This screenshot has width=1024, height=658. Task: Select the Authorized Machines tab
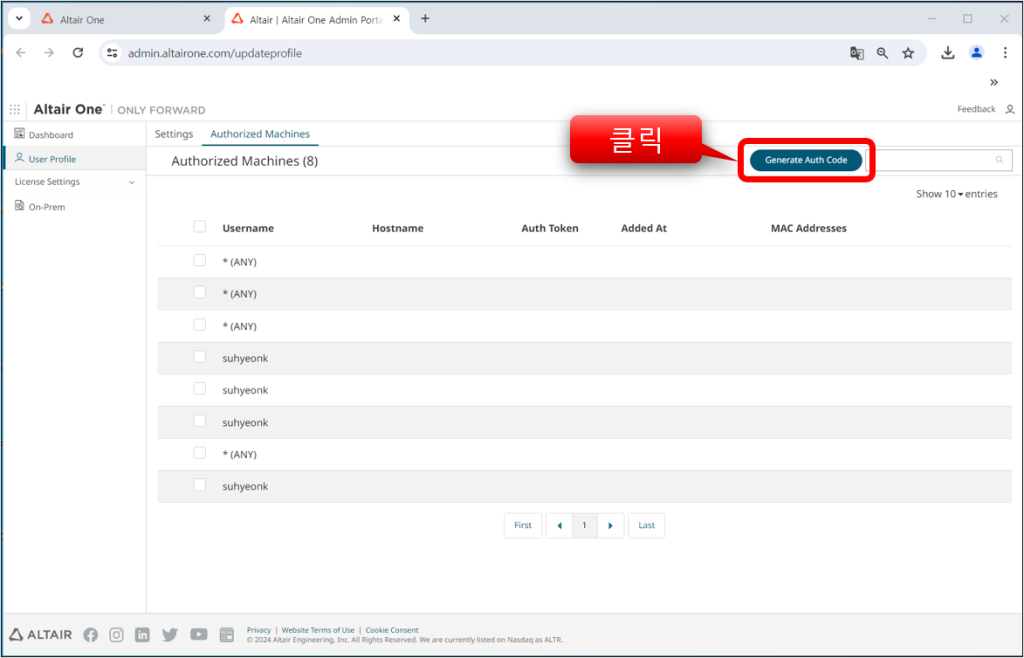260,134
